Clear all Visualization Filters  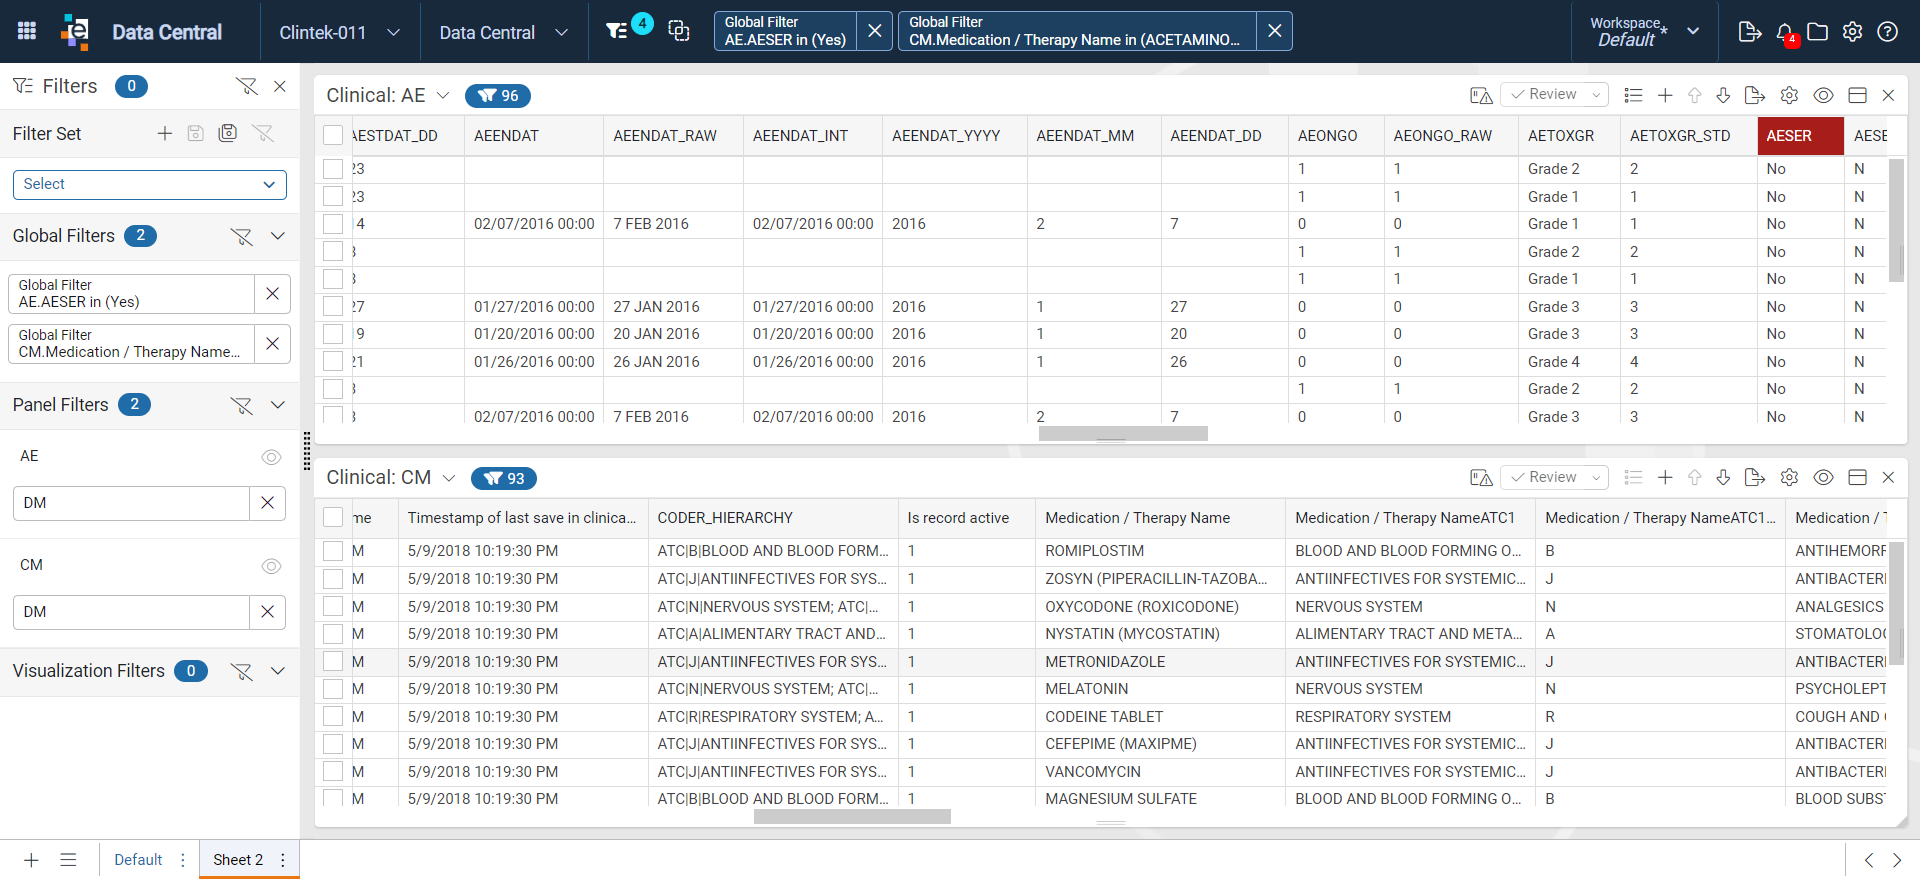coord(242,671)
